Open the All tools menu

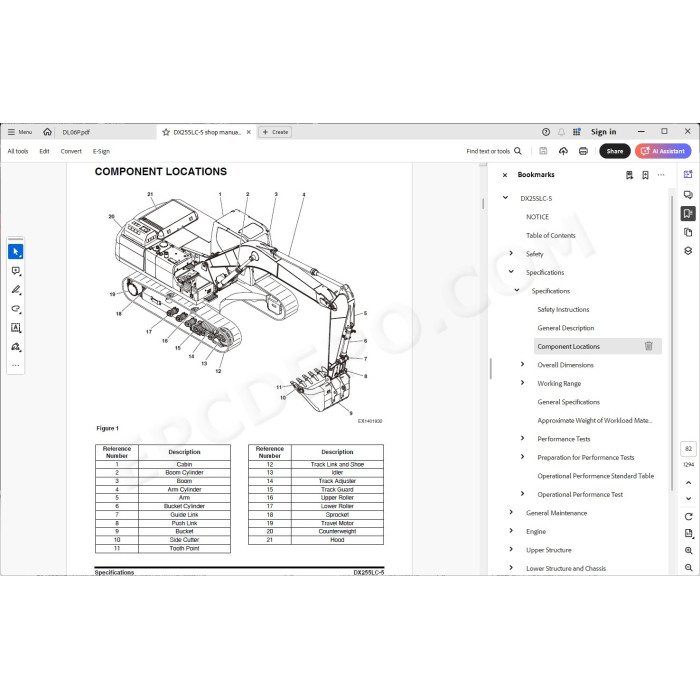pyautogui.click(x=18, y=151)
